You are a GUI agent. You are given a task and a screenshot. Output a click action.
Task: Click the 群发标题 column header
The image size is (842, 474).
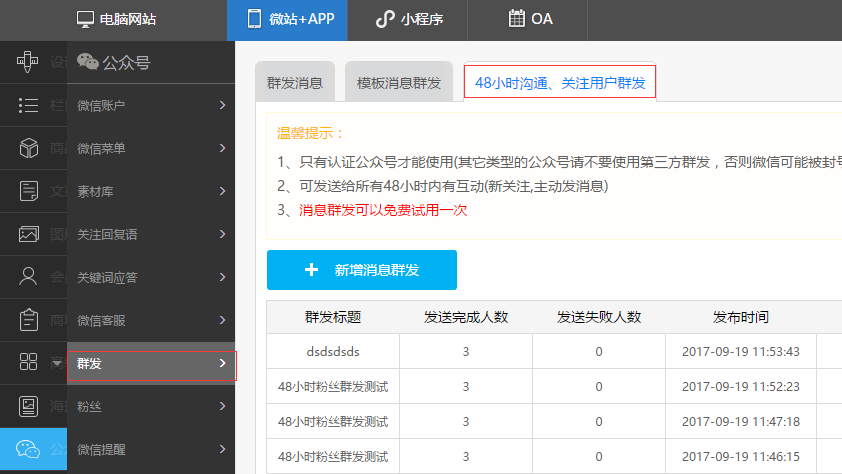[x=333, y=317]
